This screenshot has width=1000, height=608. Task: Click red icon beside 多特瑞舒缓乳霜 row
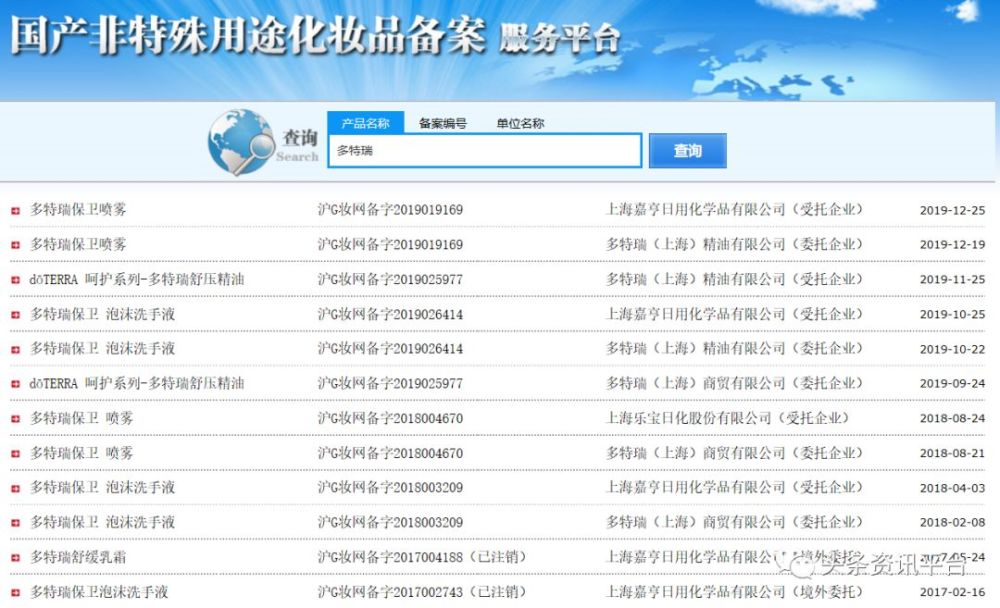pyautogui.click(x=12, y=557)
